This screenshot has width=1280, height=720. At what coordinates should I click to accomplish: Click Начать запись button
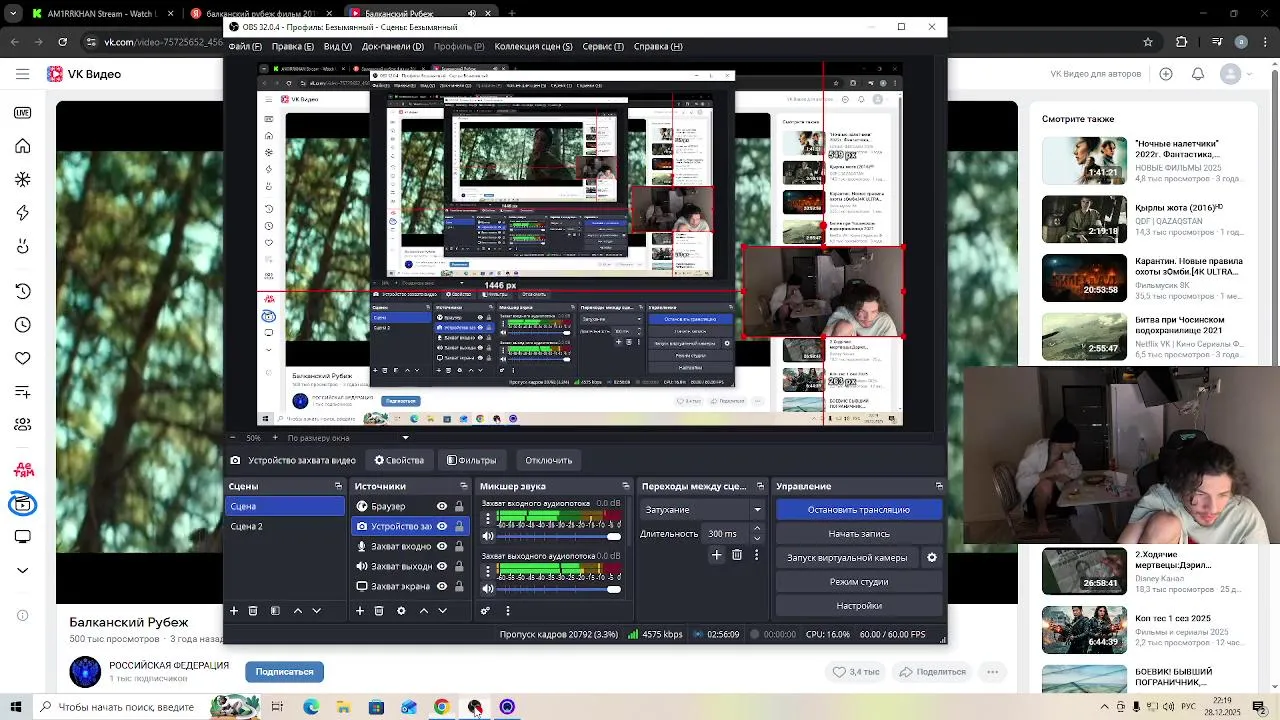859,534
